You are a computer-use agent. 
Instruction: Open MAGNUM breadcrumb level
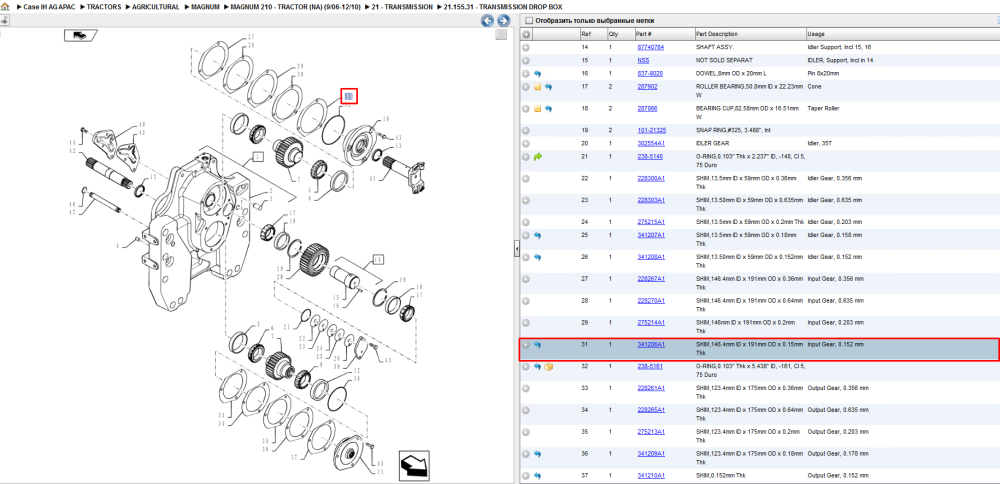click(x=205, y=6)
